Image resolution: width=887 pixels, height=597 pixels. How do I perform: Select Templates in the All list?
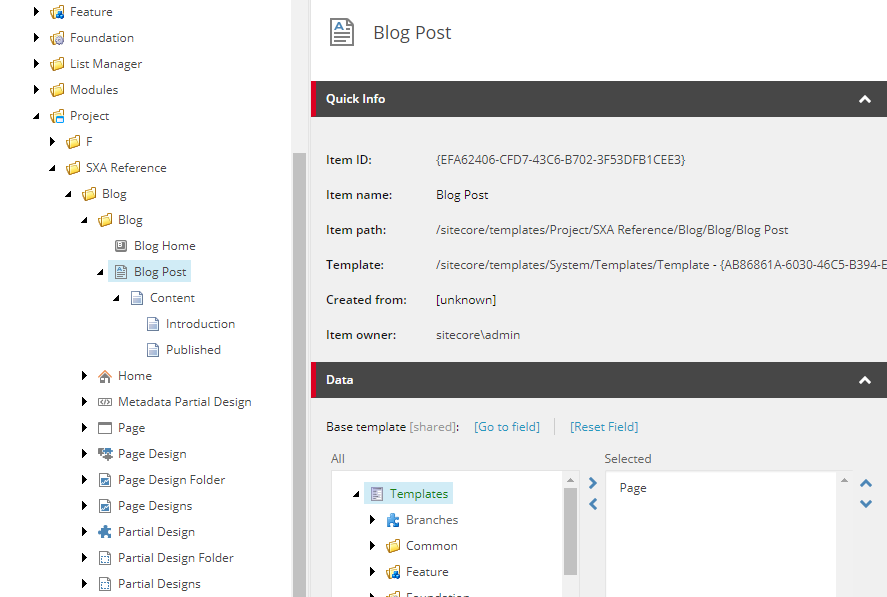click(x=419, y=494)
